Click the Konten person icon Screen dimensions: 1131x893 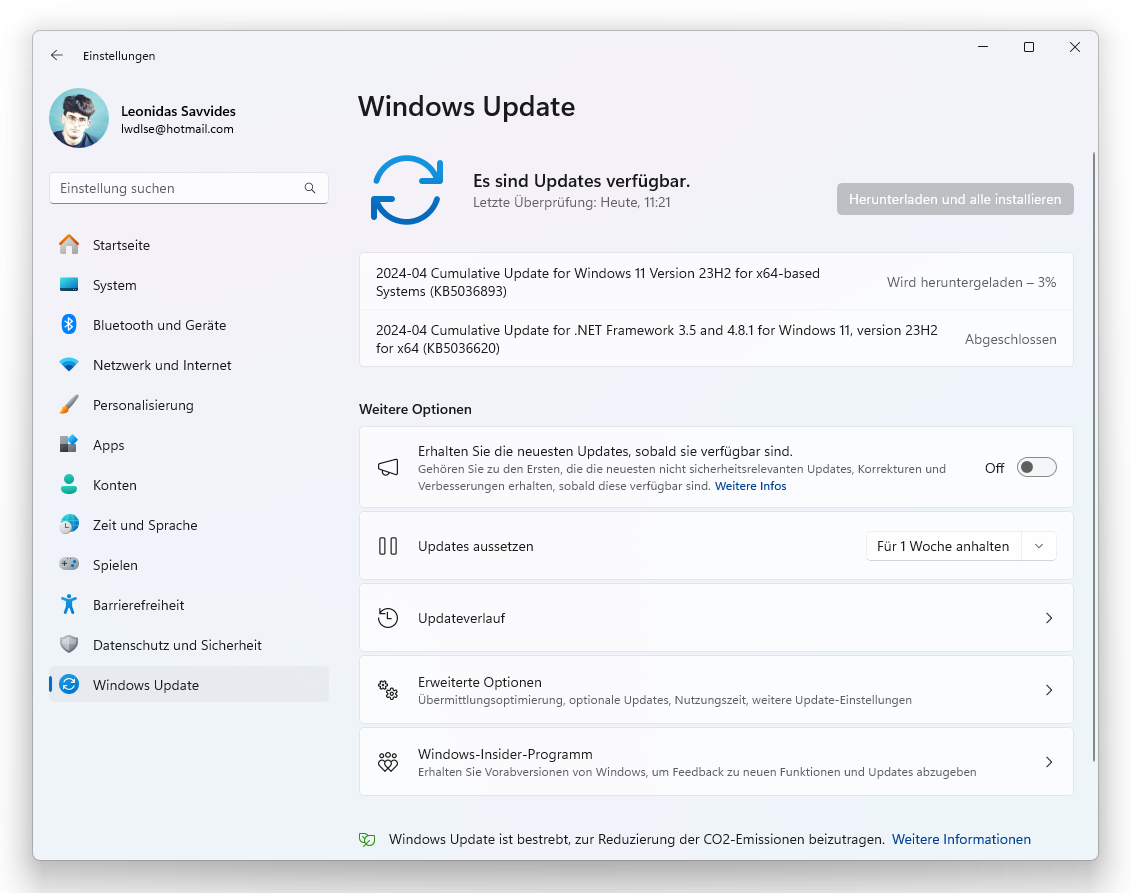click(69, 484)
